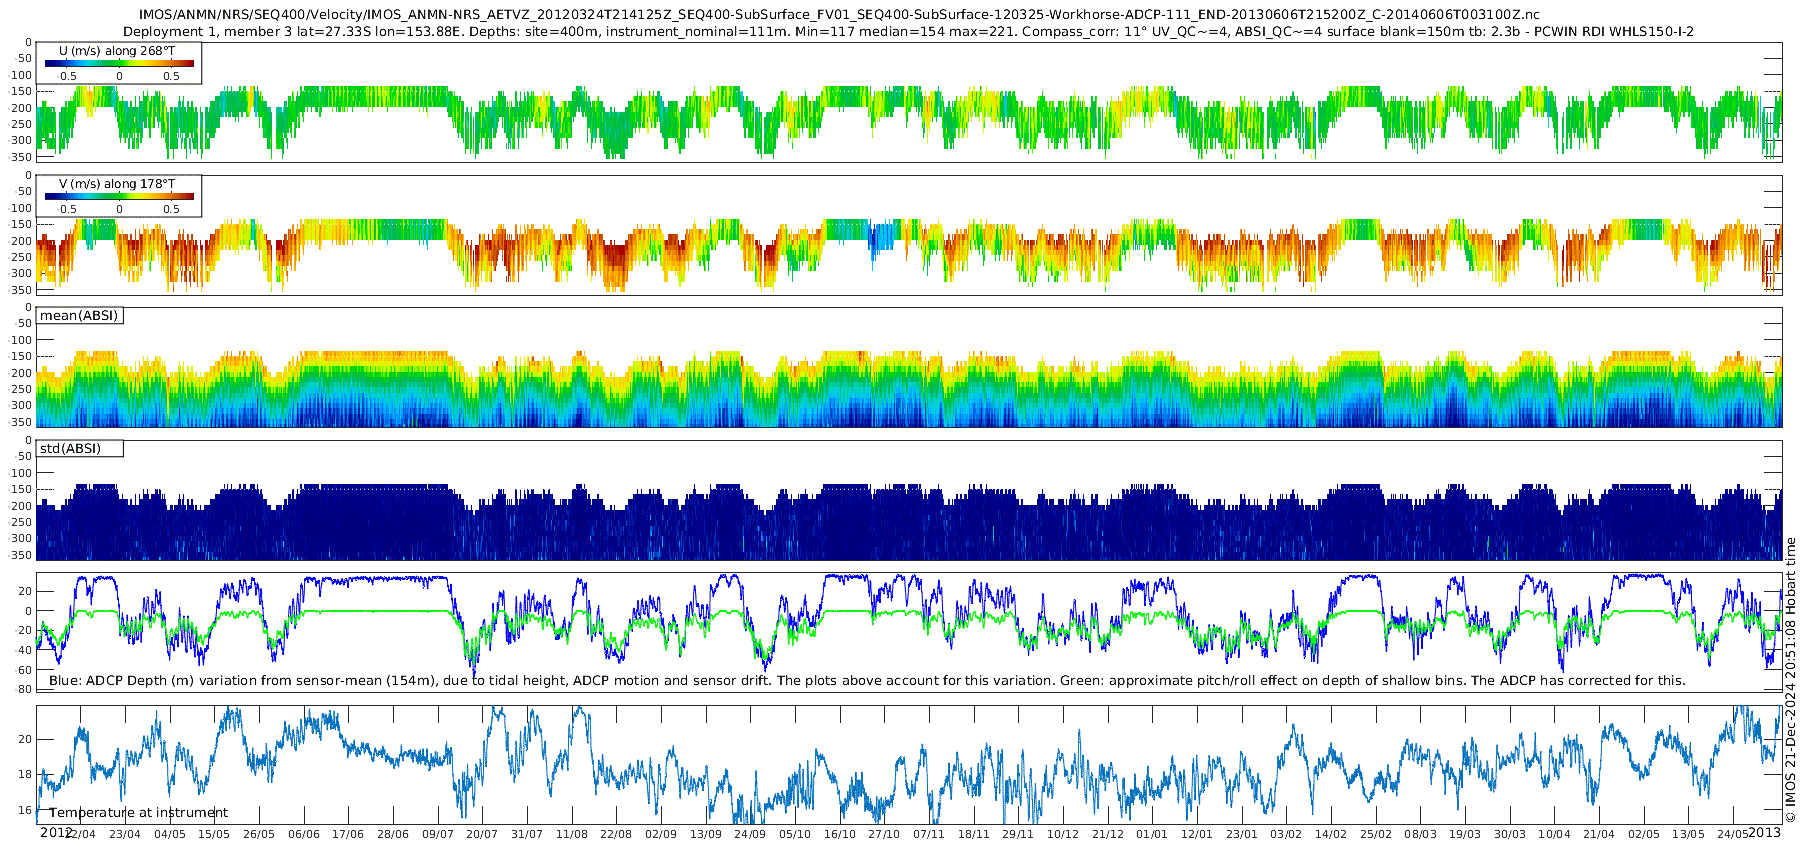The image size is (1800, 850).
Task: Click the V velocity plot panel
Action: point(909,235)
